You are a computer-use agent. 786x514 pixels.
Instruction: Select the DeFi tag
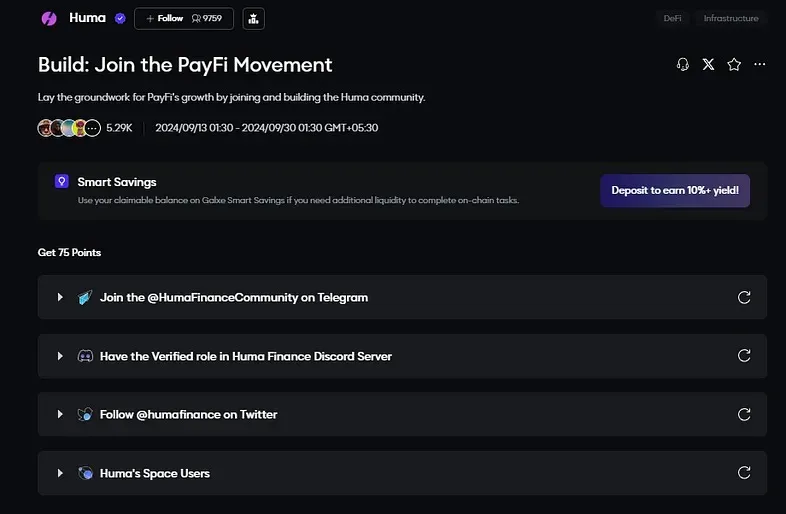(x=672, y=19)
